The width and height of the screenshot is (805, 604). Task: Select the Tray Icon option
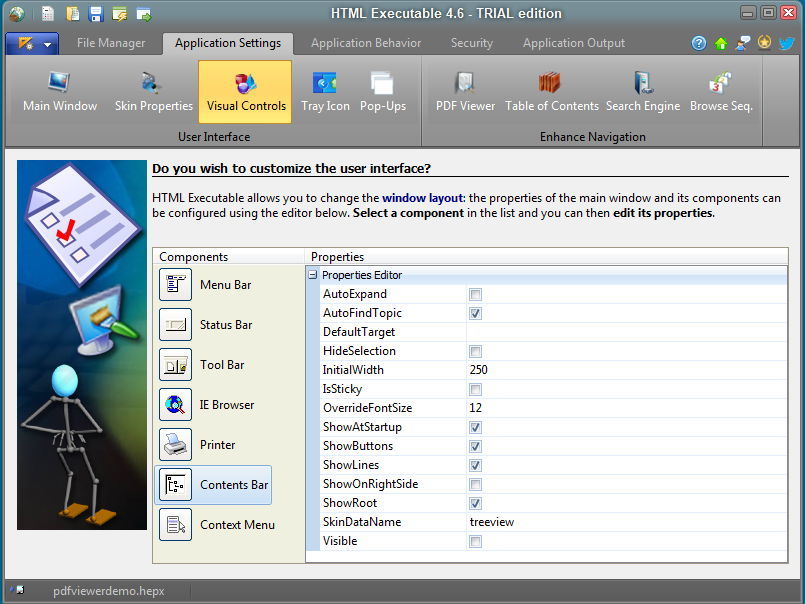click(x=325, y=92)
